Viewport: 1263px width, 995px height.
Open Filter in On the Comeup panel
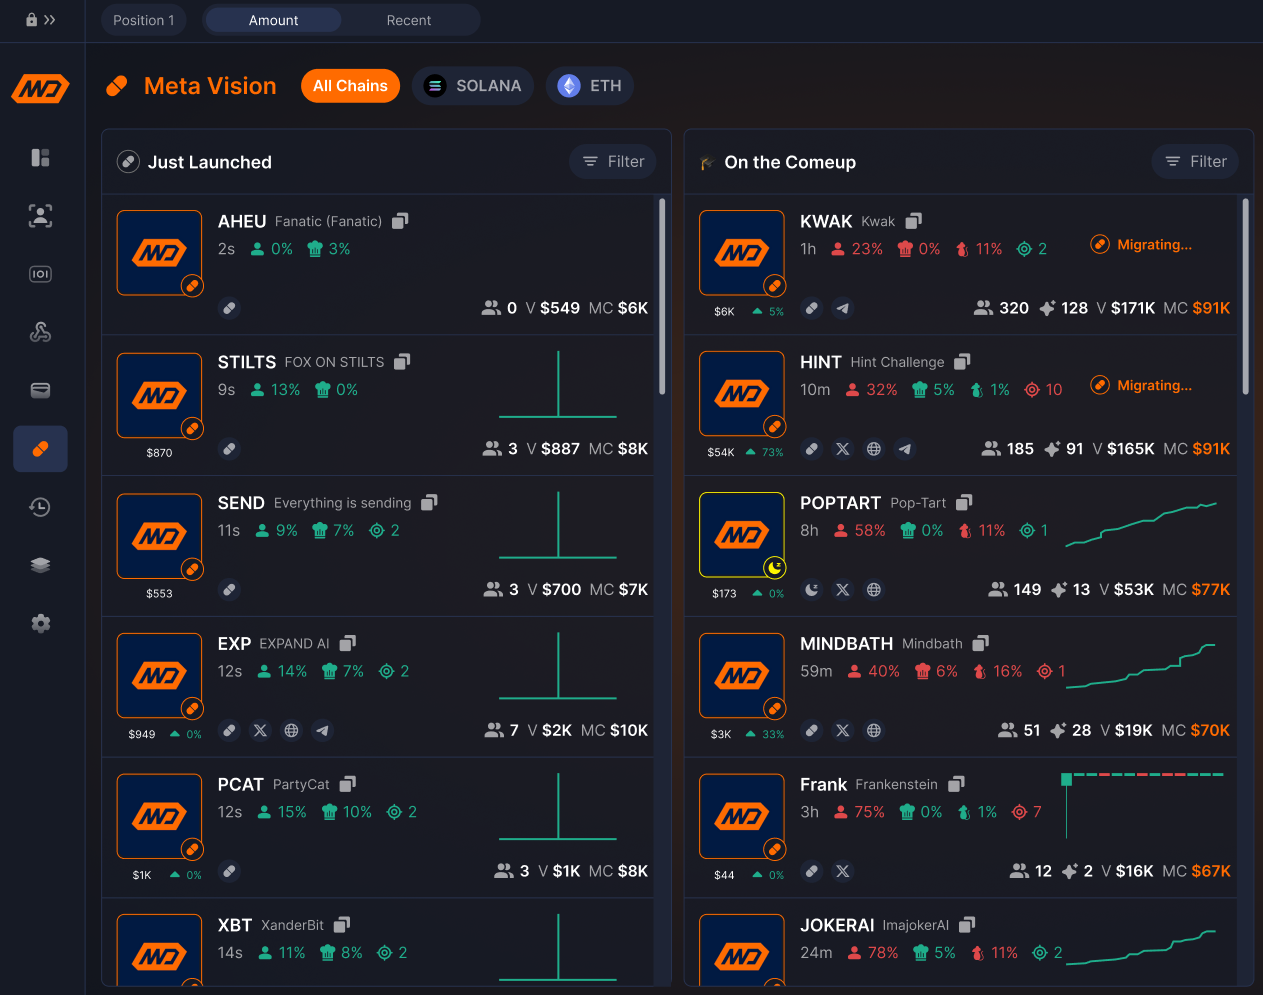pyautogui.click(x=1195, y=161)
